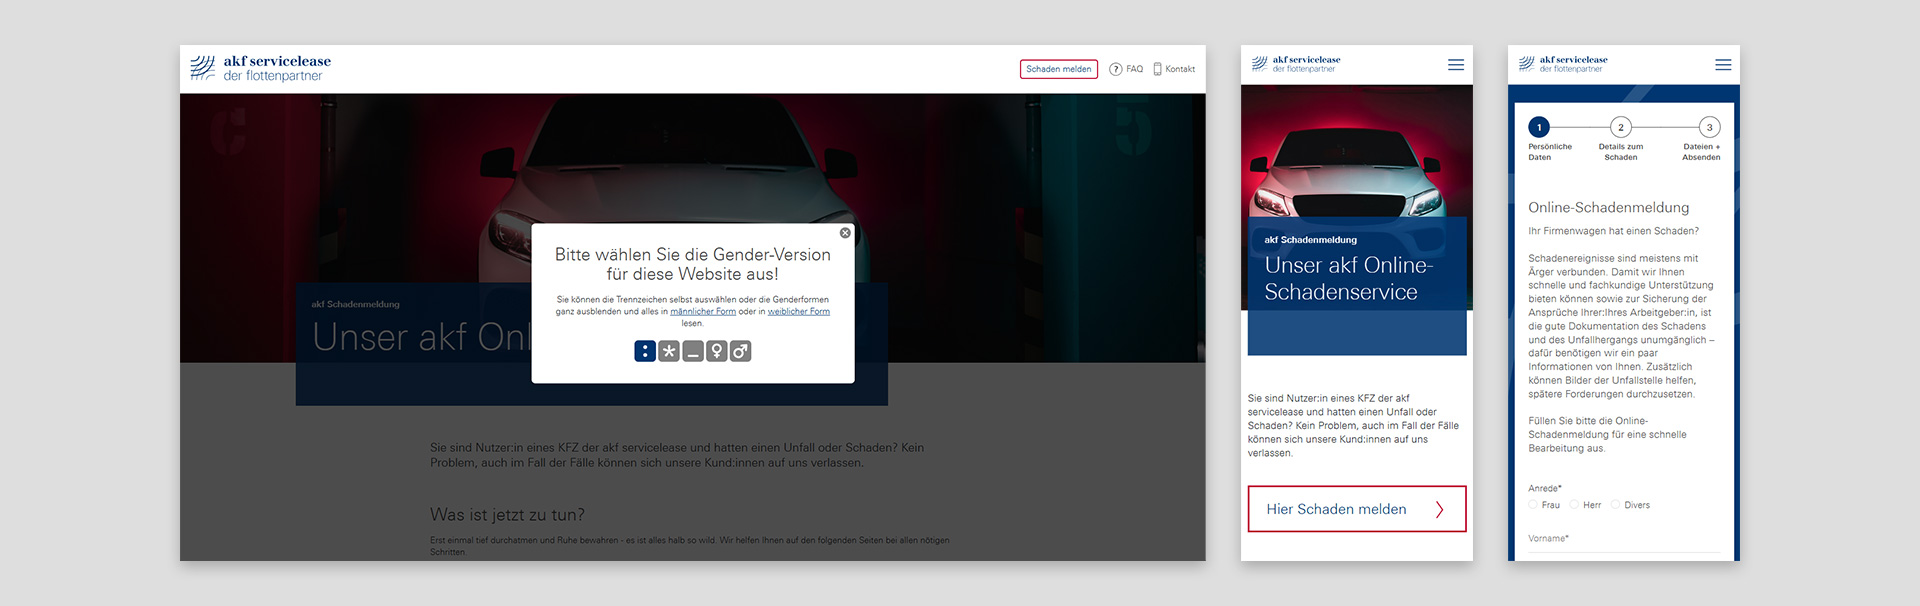This screenshot has width=1920, height=606.
Task: Go to step 3 Dateien + Absenden
Action: [x=1709, y=127]
